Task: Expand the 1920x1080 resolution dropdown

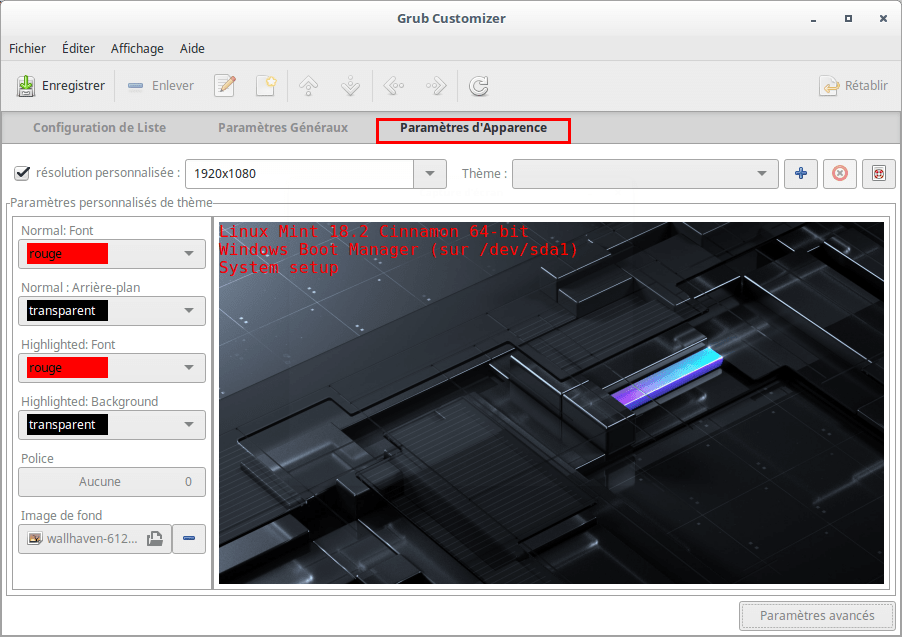Action: tap(430, 174)
